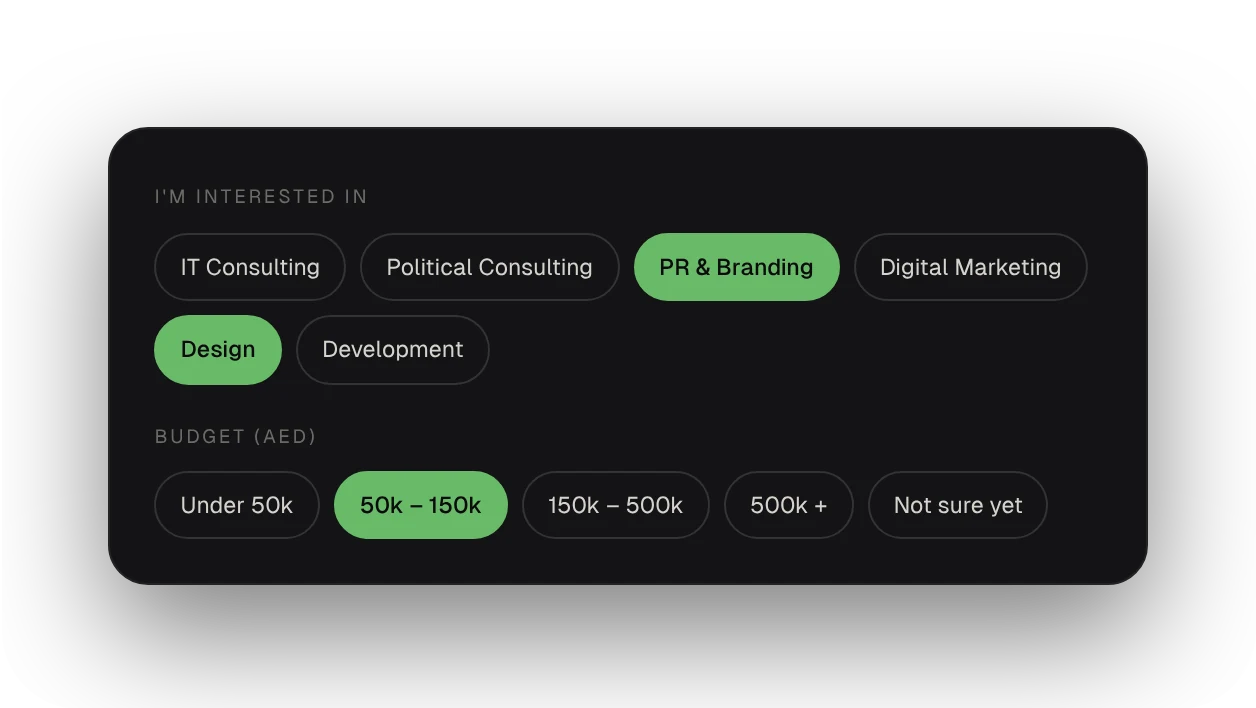
Task: Click the BUDGET (AED) section label
Action: [x=236, y=437]
